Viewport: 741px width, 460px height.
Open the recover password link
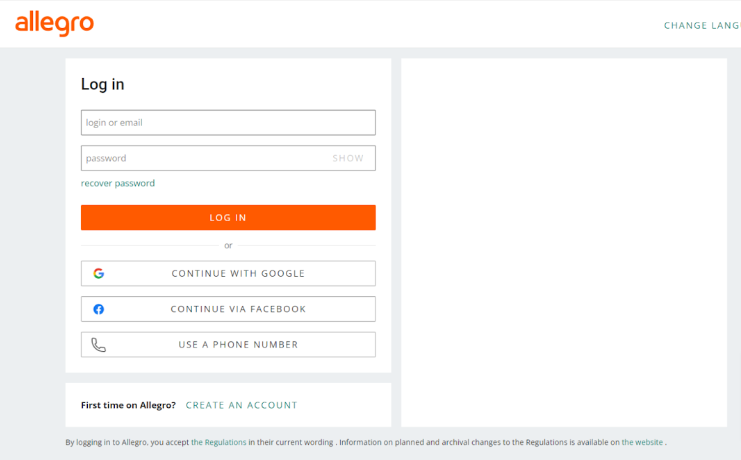(x=118, y=183)
